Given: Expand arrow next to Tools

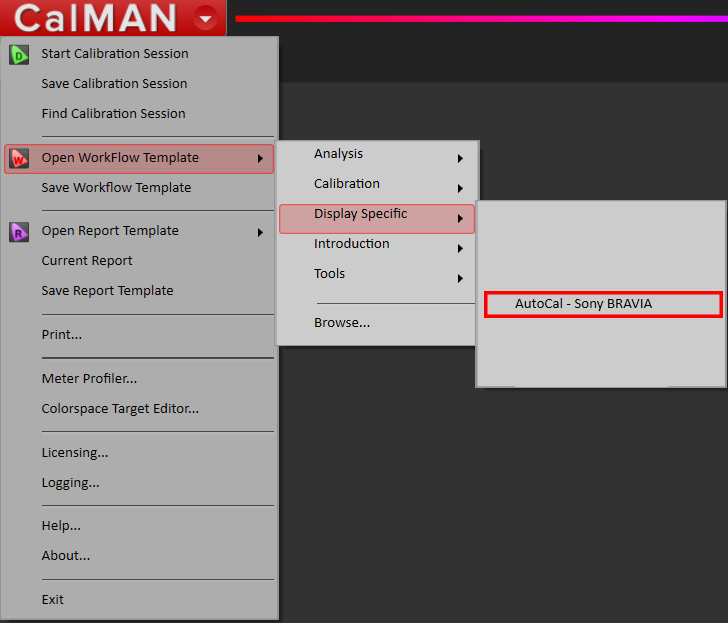Looking at the screenshot, I should (x=460, y=279).
